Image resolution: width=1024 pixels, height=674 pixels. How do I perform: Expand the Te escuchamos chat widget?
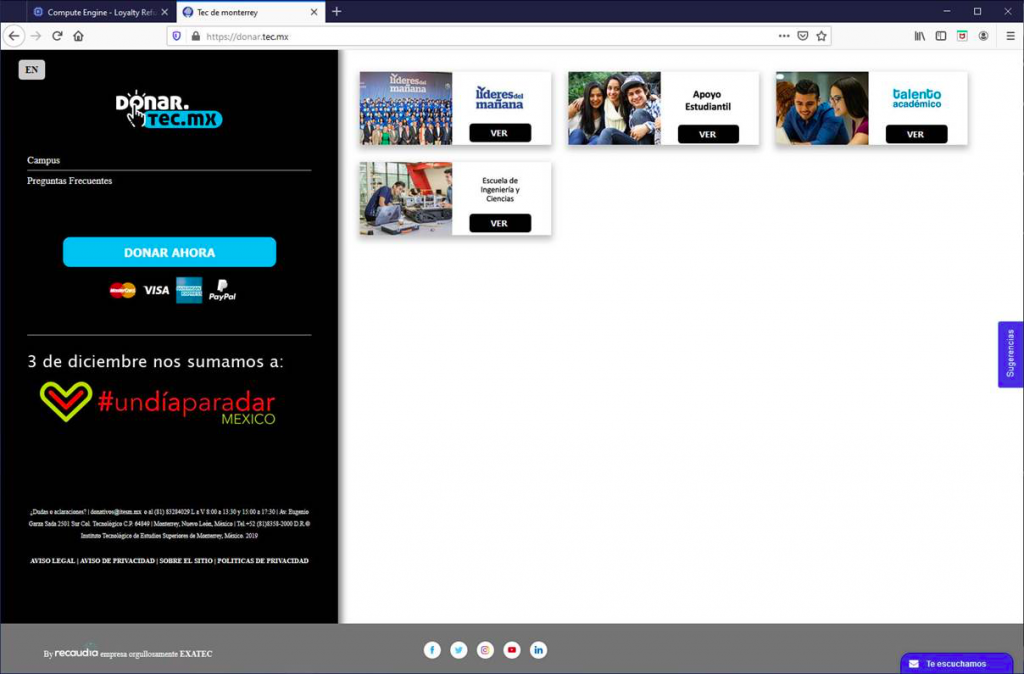click(955, 663)
